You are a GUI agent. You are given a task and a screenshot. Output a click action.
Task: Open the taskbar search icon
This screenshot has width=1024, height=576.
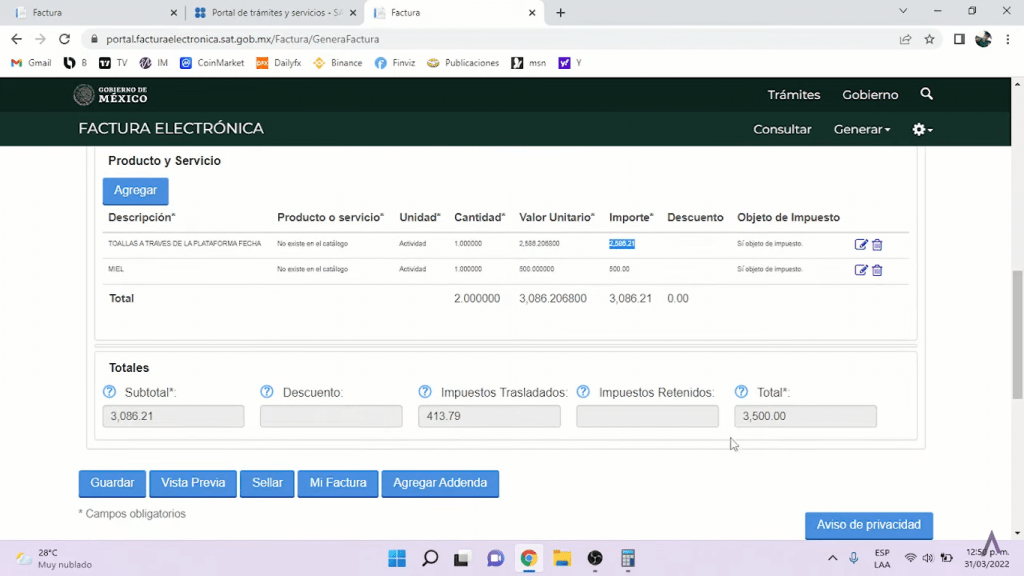coord(430,558)
